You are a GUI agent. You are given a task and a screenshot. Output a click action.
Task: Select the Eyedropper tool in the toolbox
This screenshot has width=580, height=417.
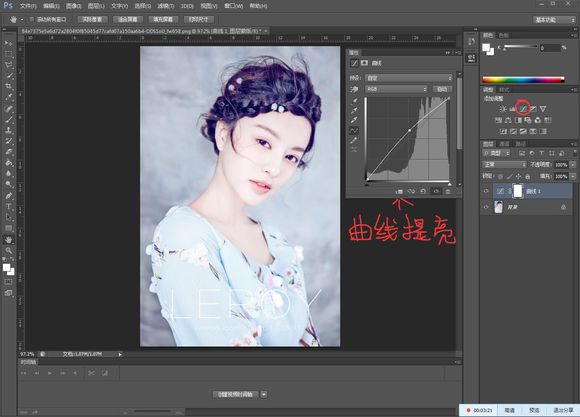[x=8, y=97]
